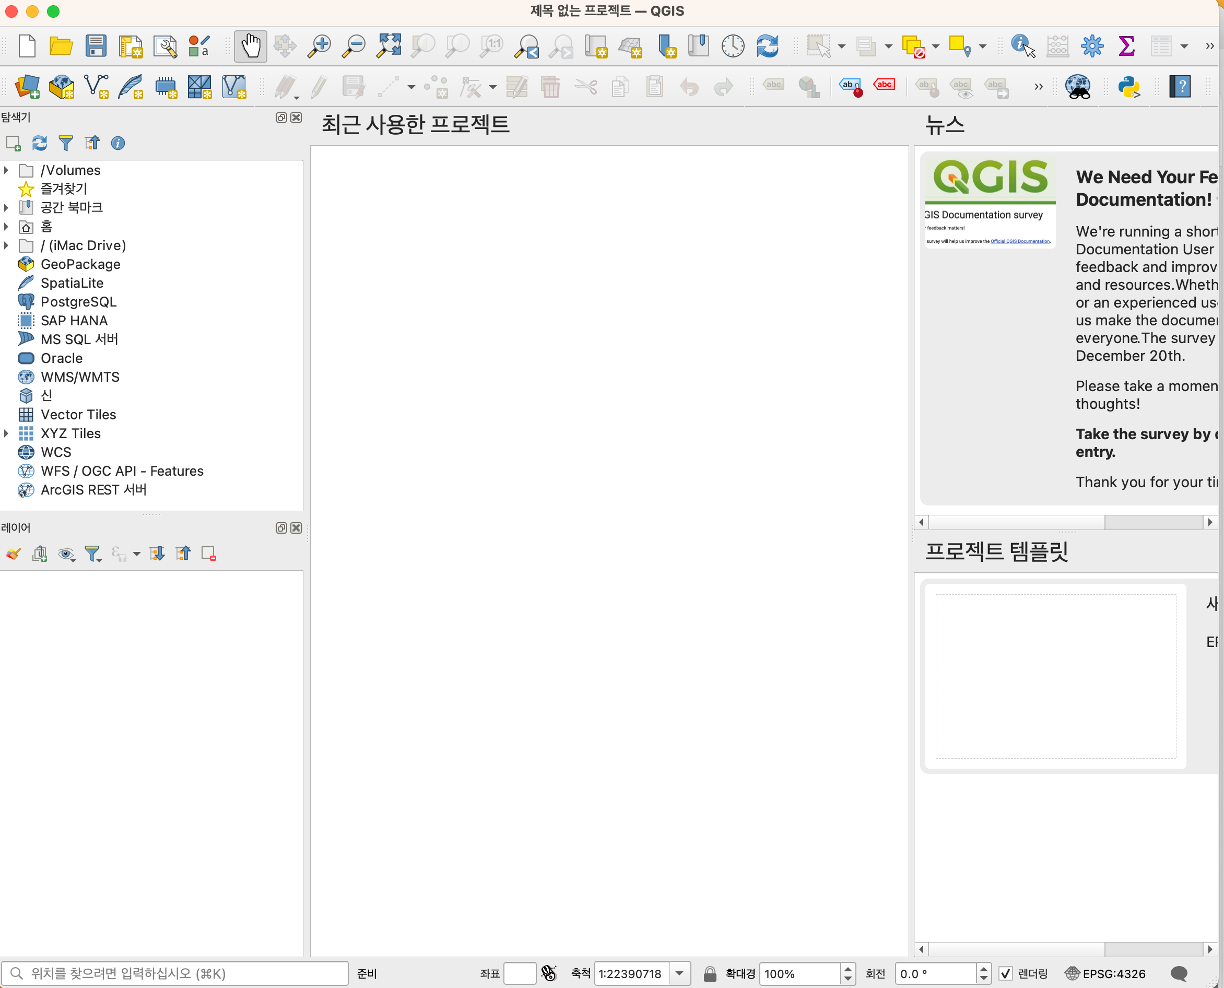The height and width of the screenshot is (988, 1224).
Task: Open the layout manager icon
Action: (165, 46)
